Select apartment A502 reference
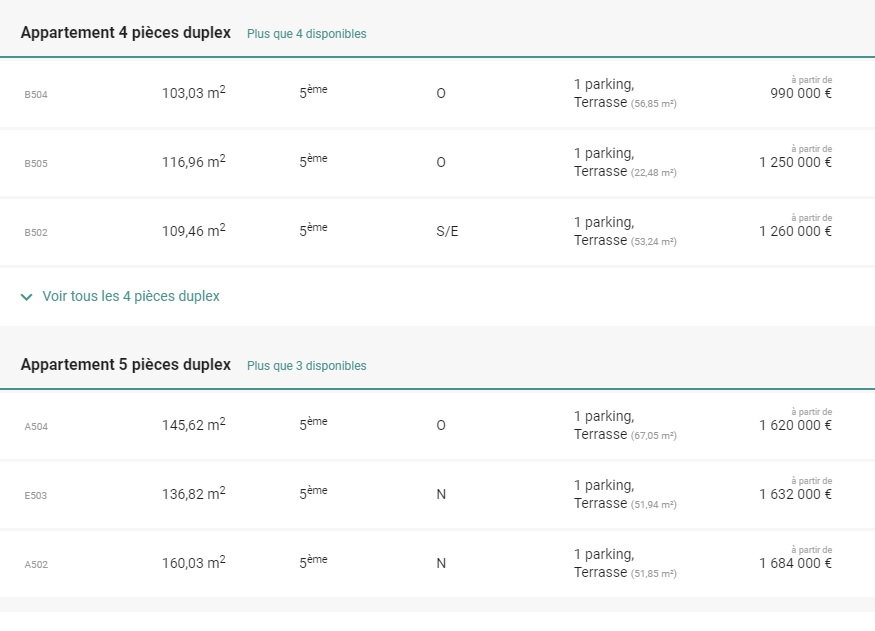875x631 pixels. click(x=36, y=564)
